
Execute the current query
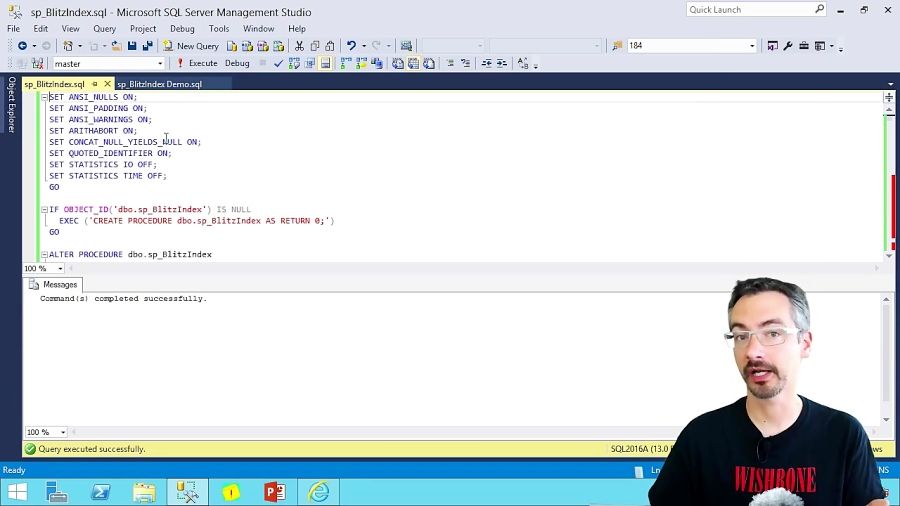click(x=197, y=63)
